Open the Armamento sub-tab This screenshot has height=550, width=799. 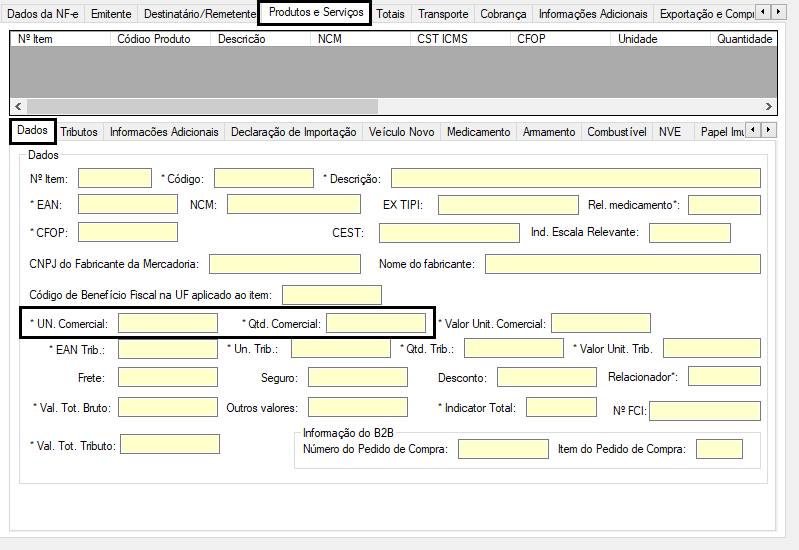coord(549,132)
